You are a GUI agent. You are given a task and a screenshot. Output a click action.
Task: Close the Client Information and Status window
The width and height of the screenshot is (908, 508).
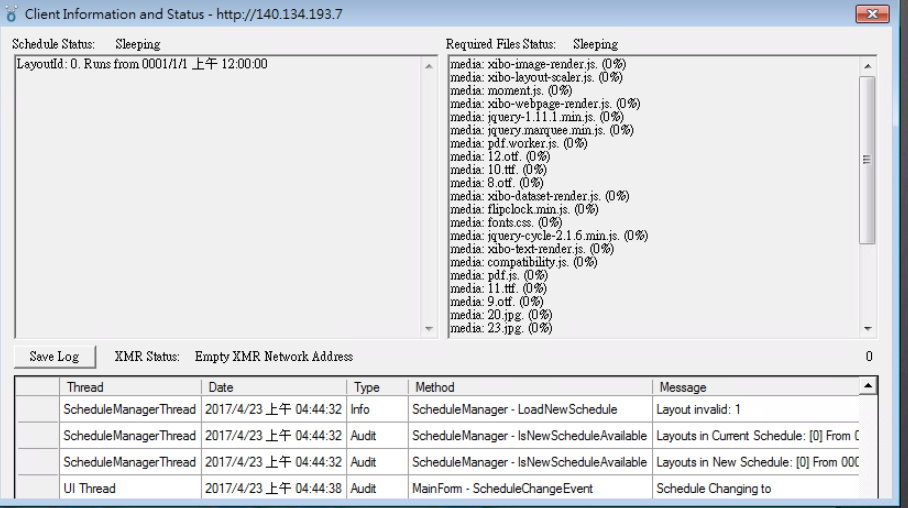click(872, 14)
